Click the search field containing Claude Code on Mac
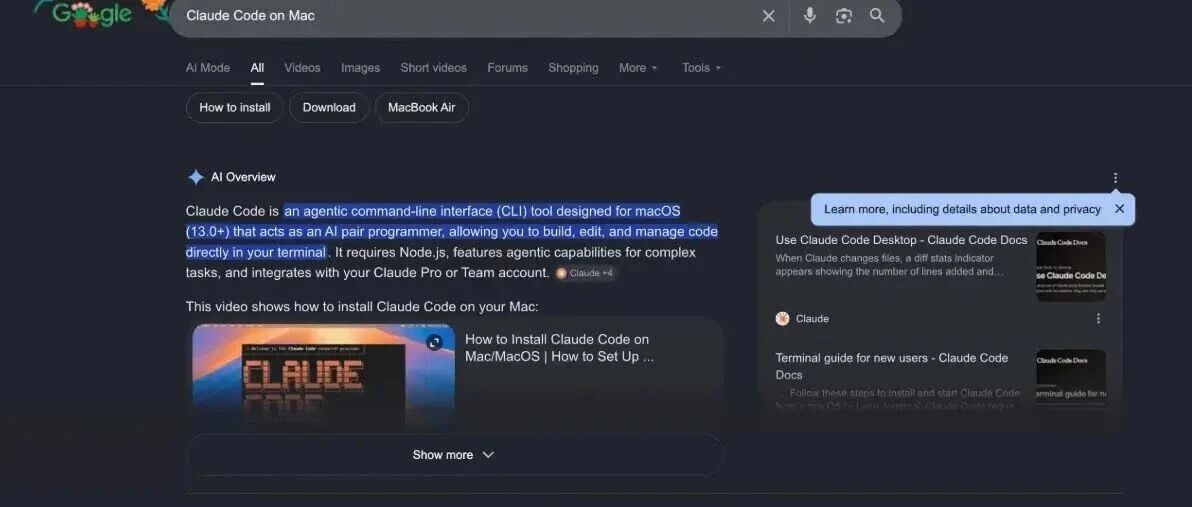Viewport: 1192px width, 507px height. click(x=464, y=16)
